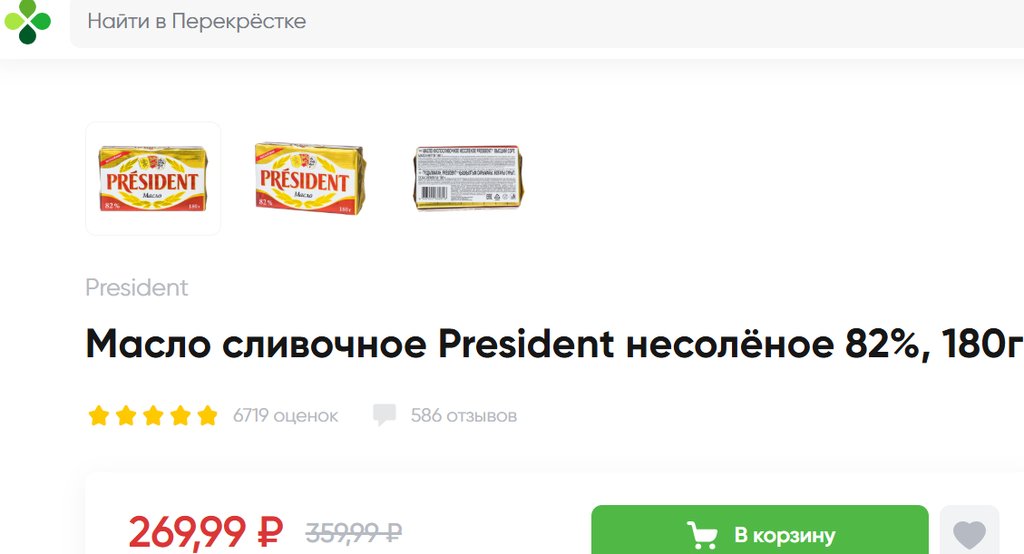Click the speech bubble reviews icon
Screen dimensions: 1024x554
[x=384, y=416]
